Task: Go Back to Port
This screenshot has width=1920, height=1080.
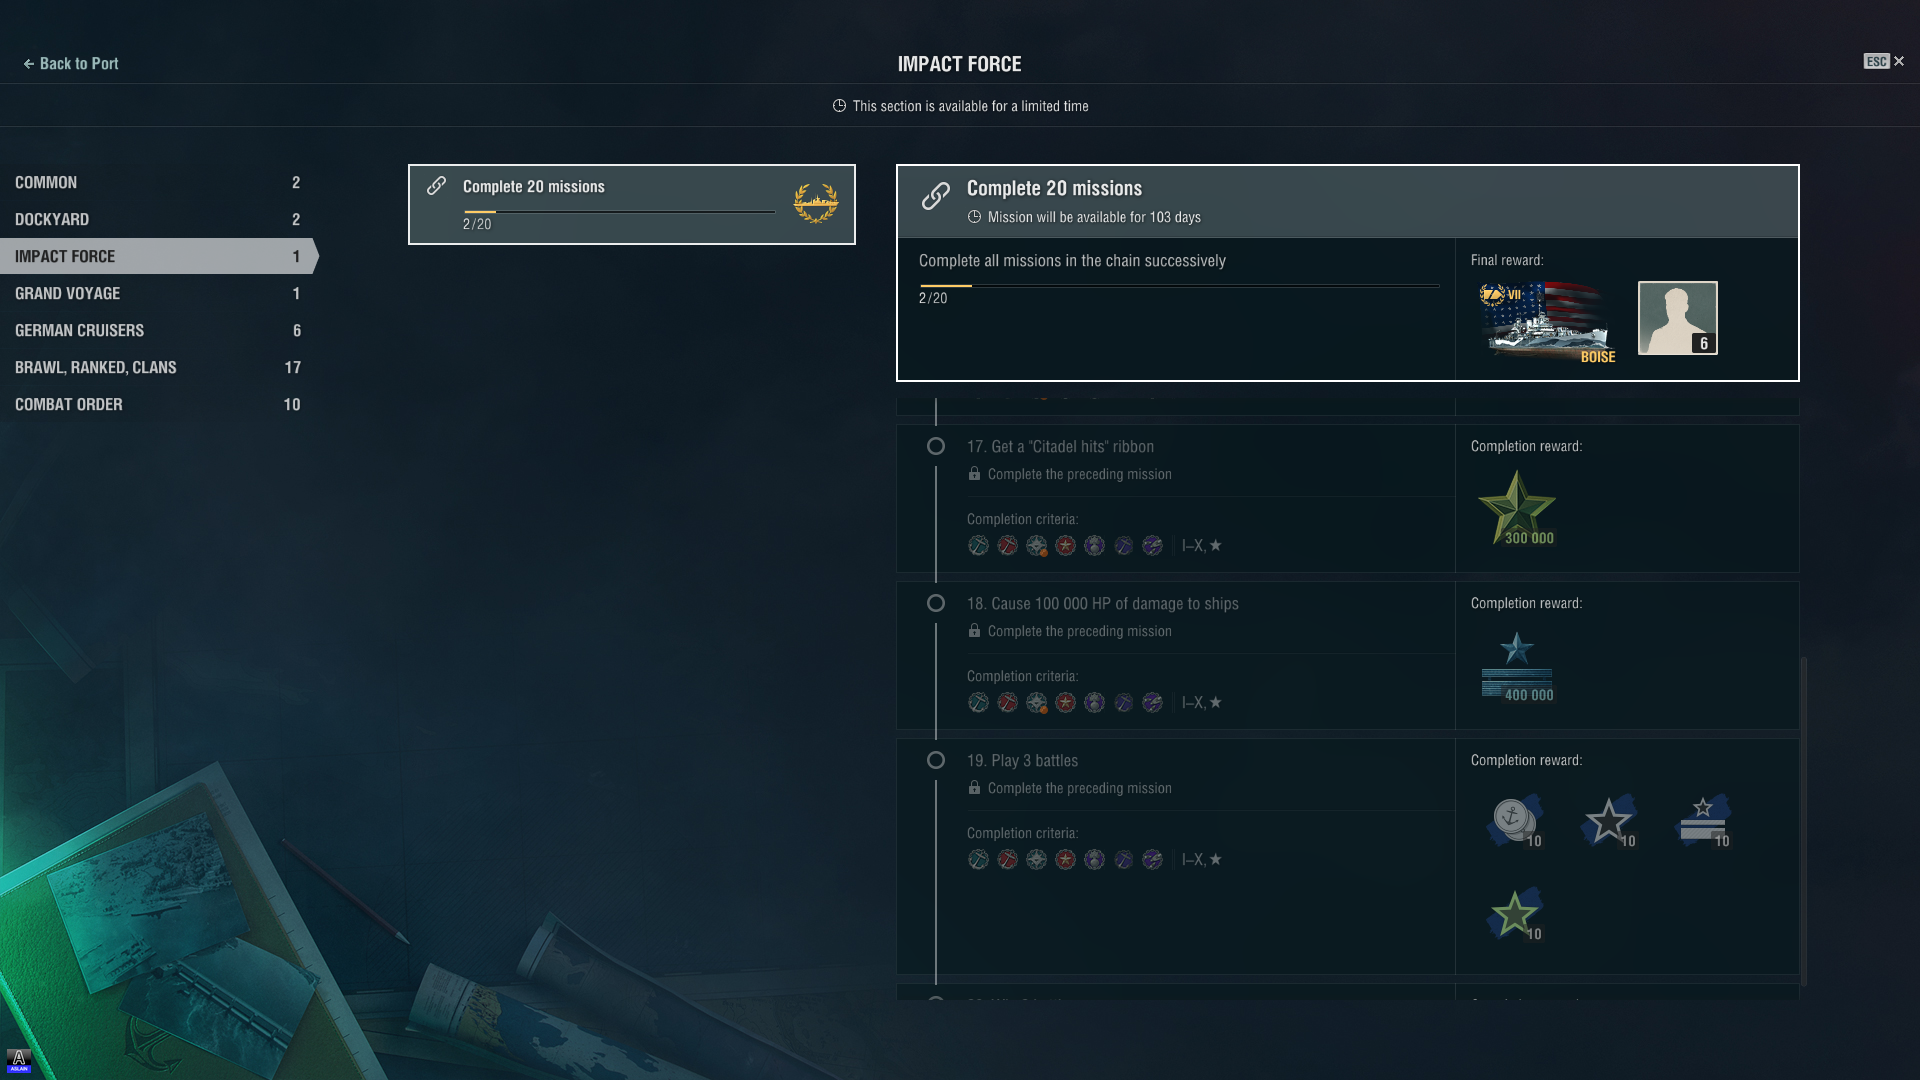Action: [70, 63]
